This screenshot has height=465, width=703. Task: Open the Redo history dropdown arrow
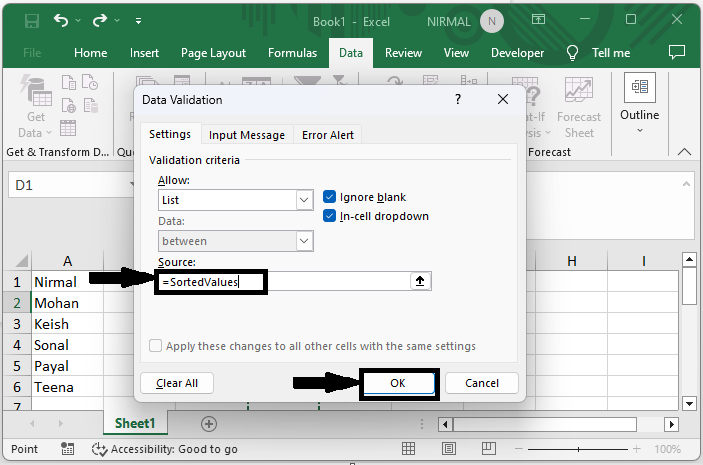pyautogui.click(x=117, y=20)
